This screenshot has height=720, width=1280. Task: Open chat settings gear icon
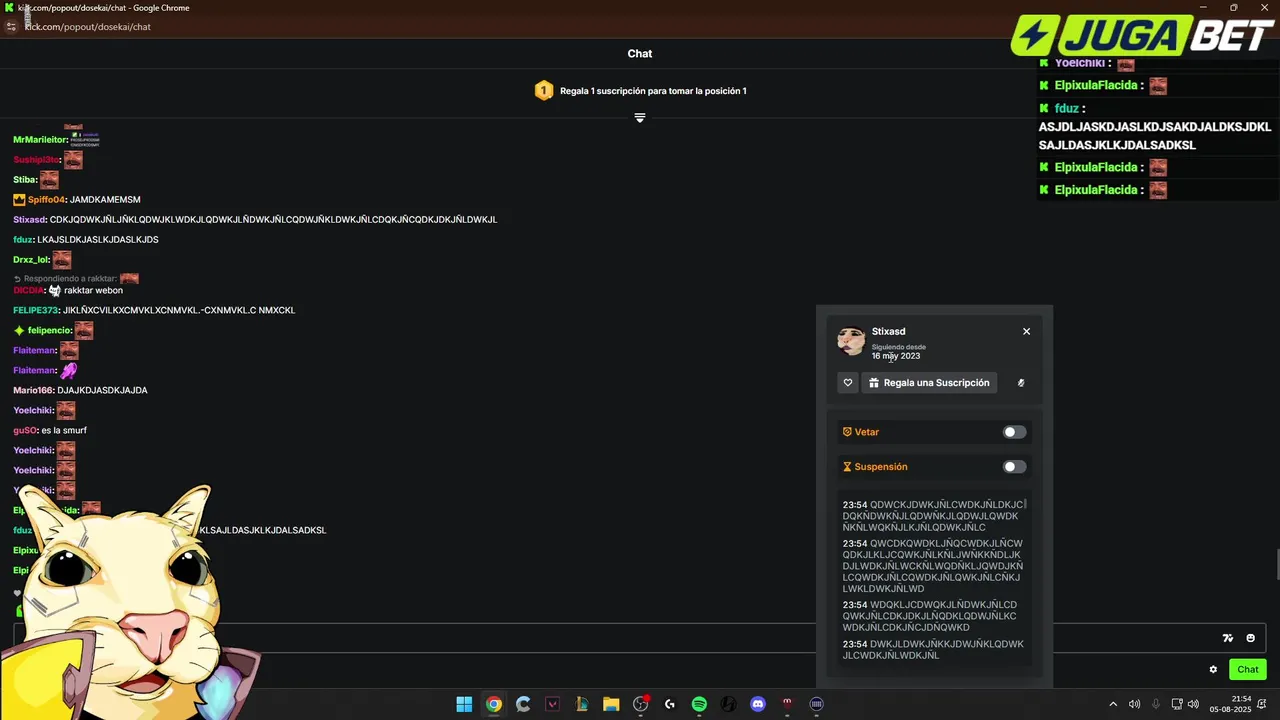(1213, 670)
